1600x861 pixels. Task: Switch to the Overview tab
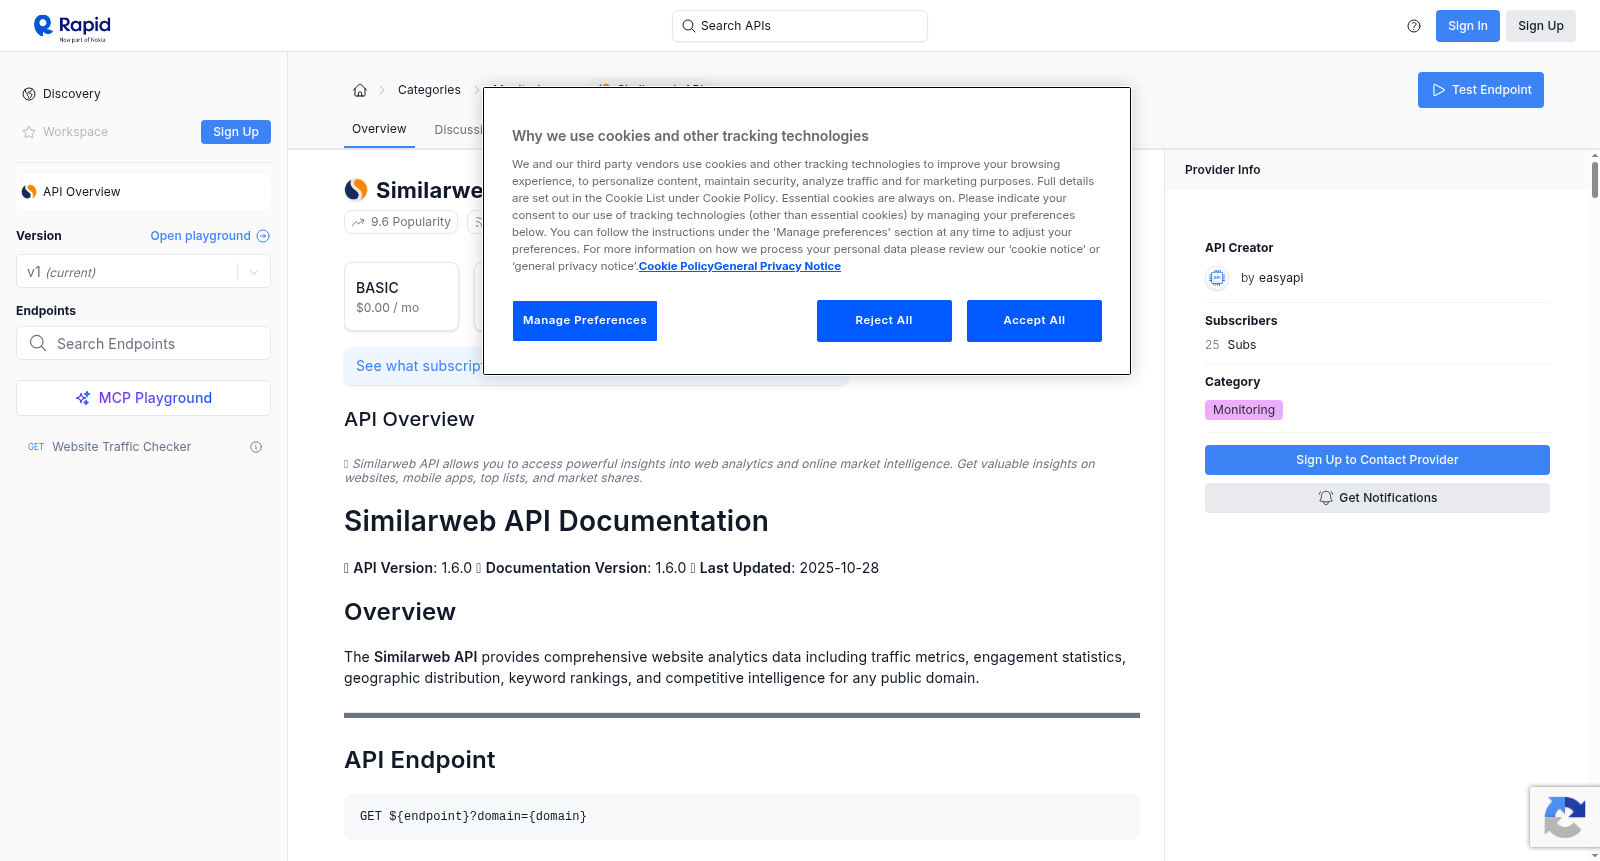coord(379,129)
